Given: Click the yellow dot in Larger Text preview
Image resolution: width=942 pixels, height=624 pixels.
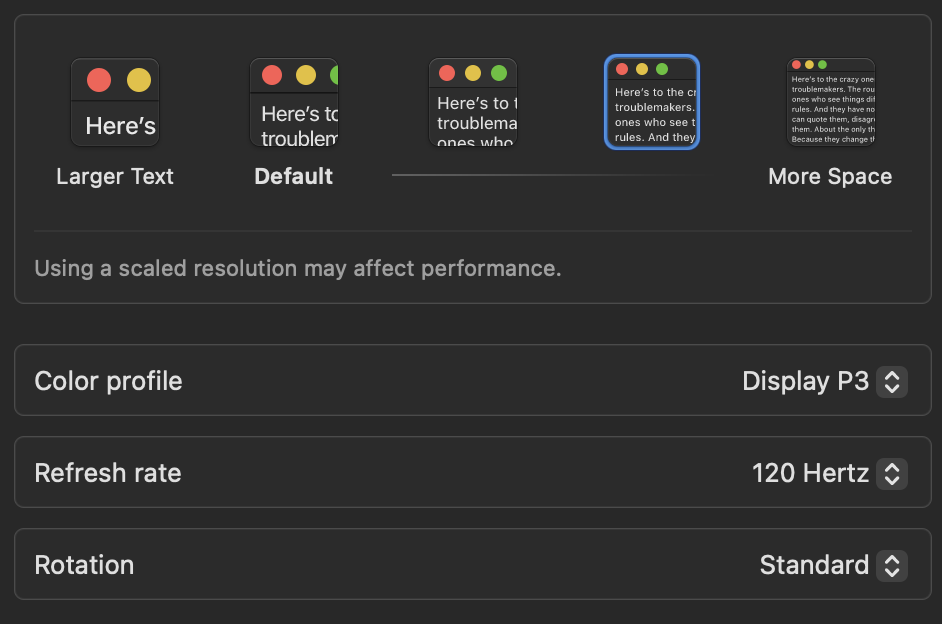Looking at the screenshot, I should coord(139,80).
